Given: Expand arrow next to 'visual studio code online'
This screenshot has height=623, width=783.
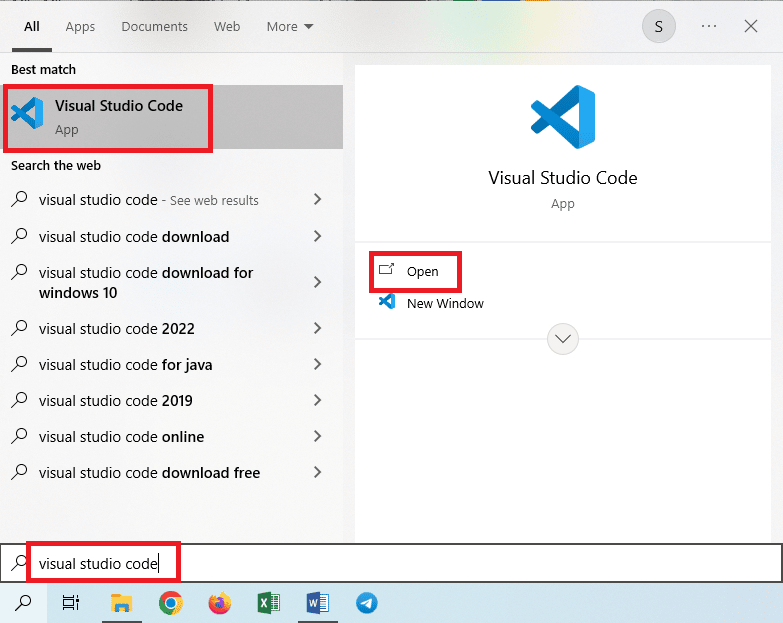Looking at the screenshot, I should point(317,436).
